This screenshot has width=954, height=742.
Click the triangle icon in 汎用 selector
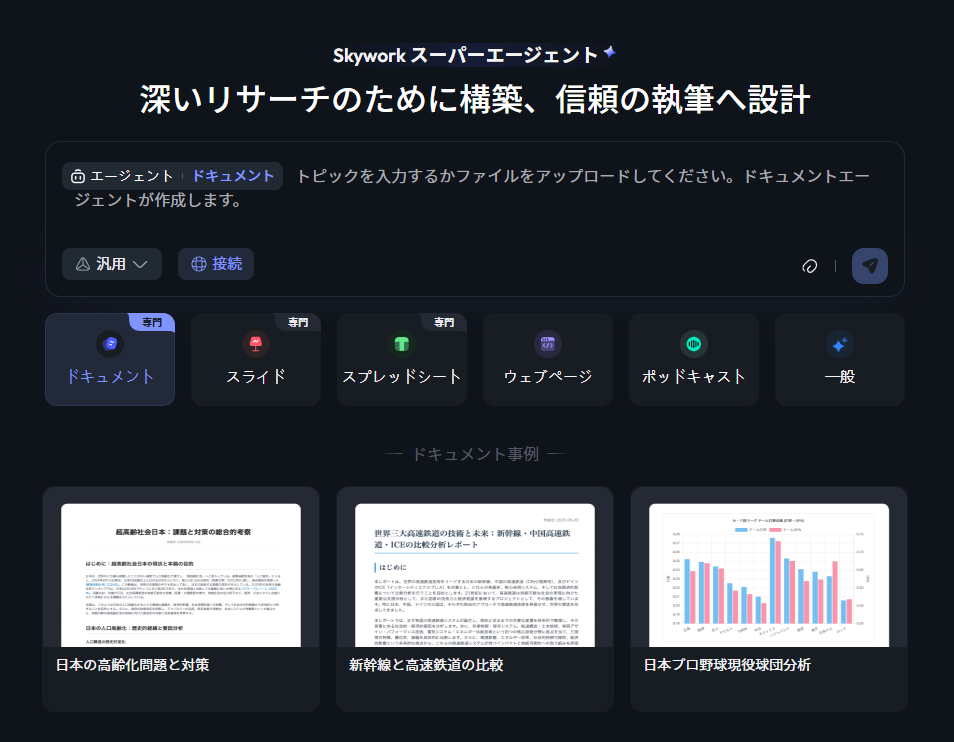pos(83,264)
